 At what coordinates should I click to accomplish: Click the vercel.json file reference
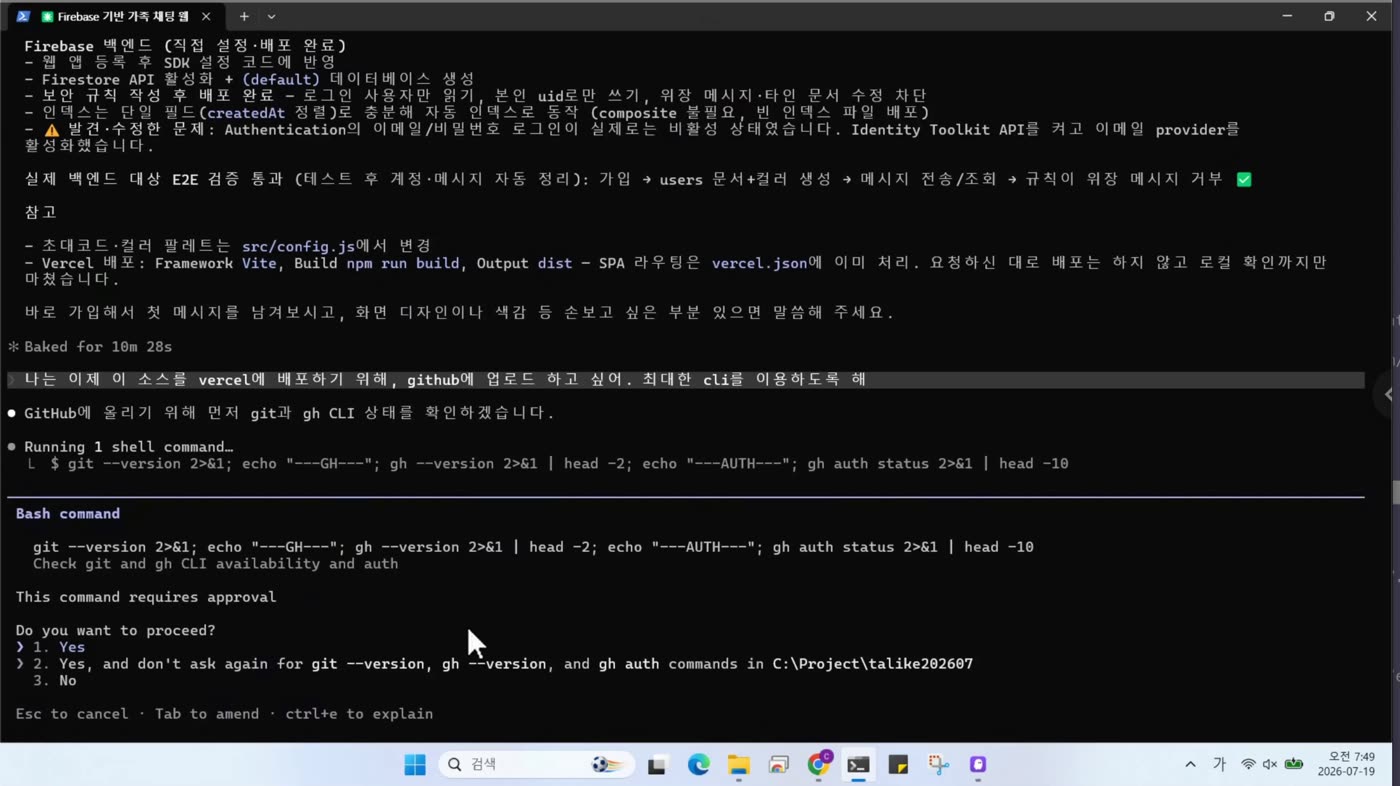(759, 263)
